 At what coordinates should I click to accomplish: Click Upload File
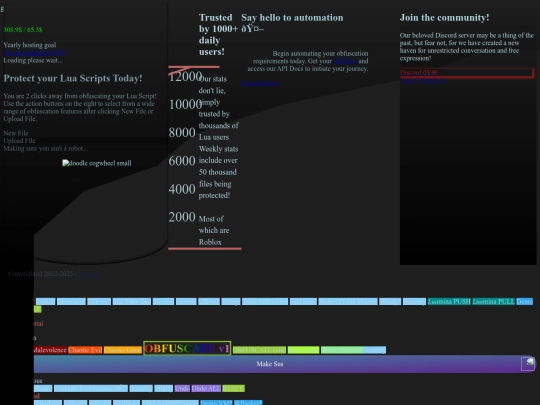coord(19,141)
